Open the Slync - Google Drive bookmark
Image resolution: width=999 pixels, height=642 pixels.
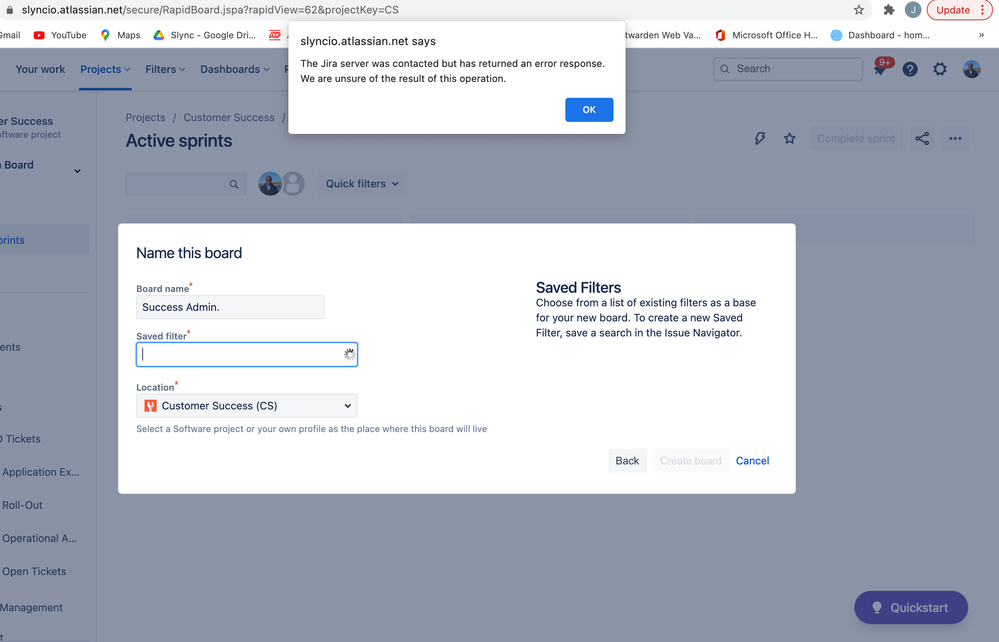tap(205, 35)
